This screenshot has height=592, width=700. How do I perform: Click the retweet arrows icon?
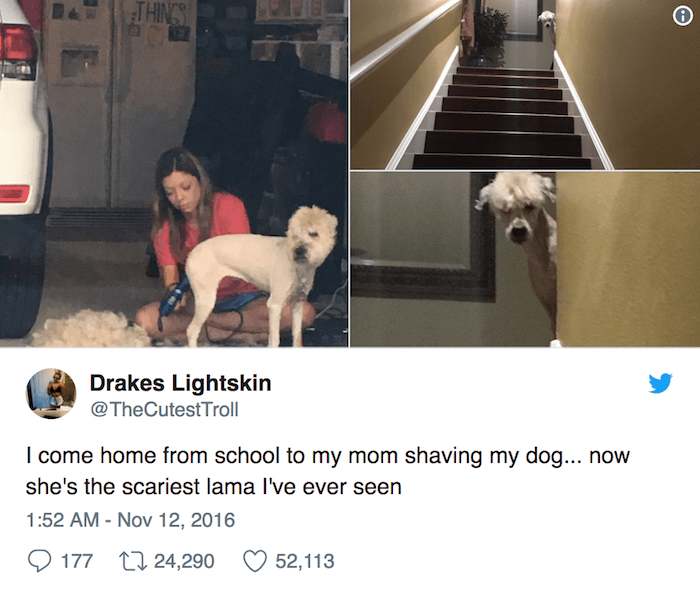133,561
